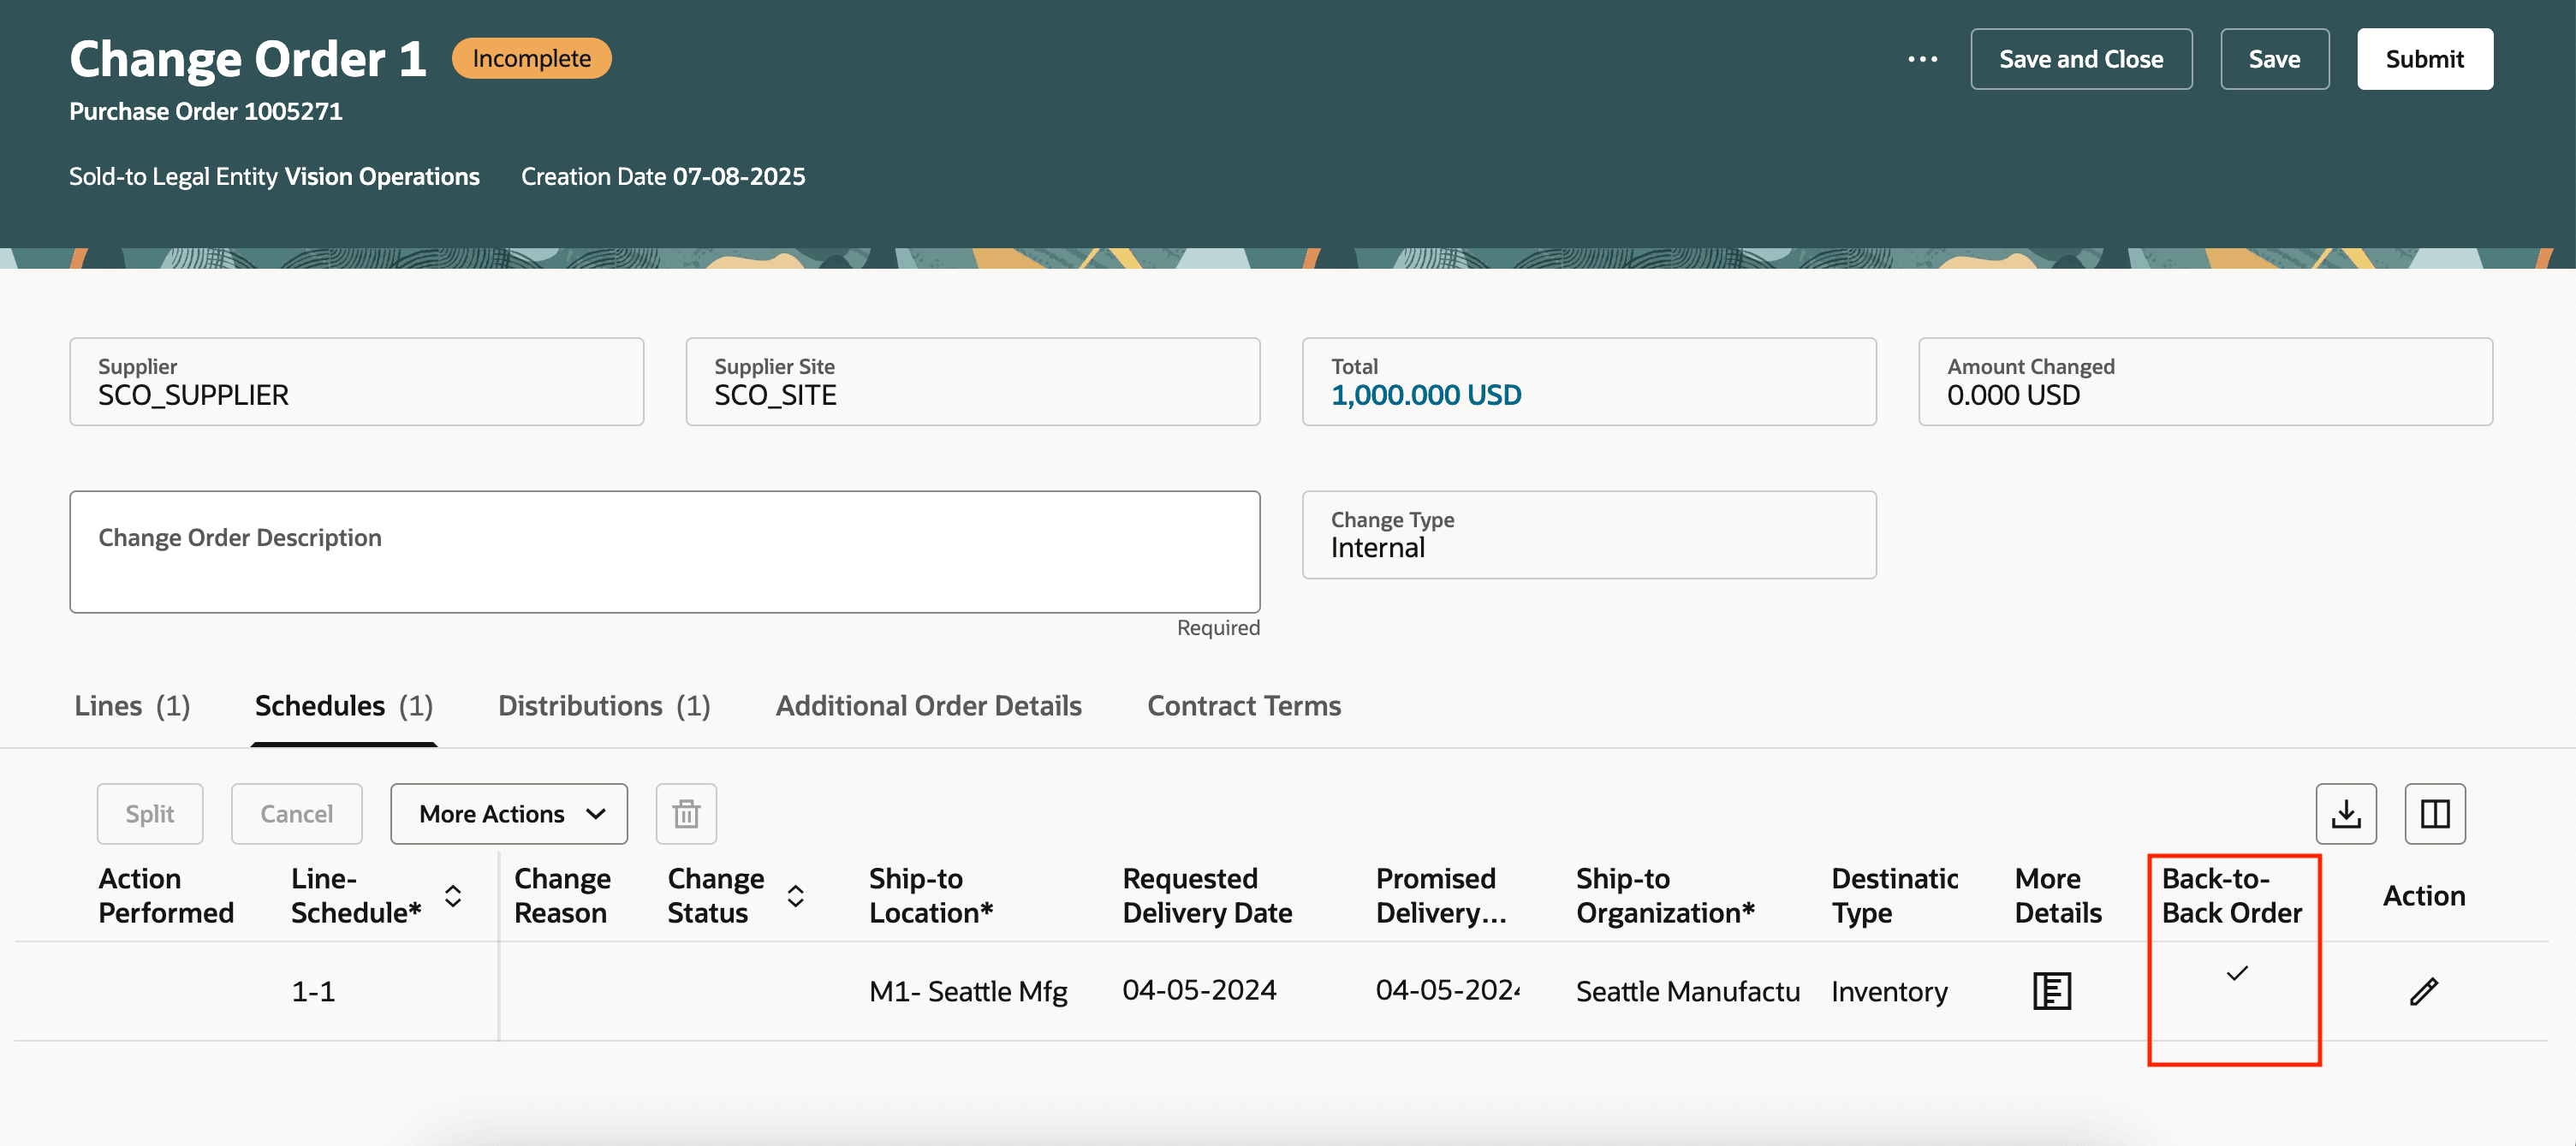2576x1146 pixels.
Task: Open the column layout icon button
Action: point(2434,814)
